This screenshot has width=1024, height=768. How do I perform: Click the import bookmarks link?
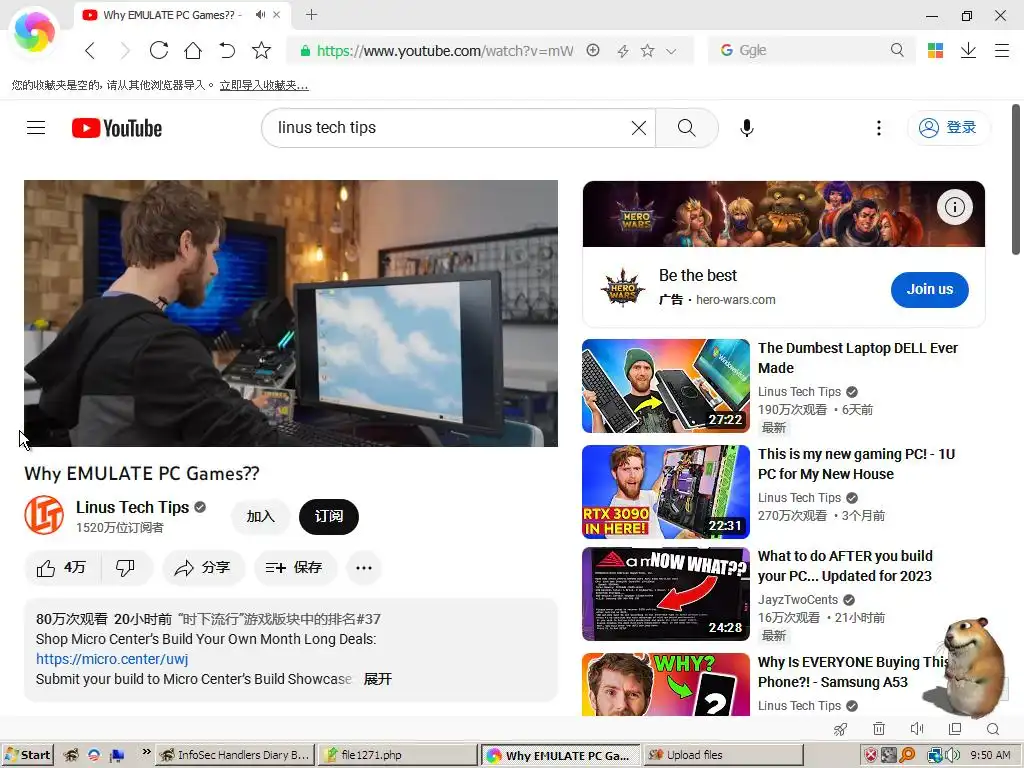(x=264, y=85)
